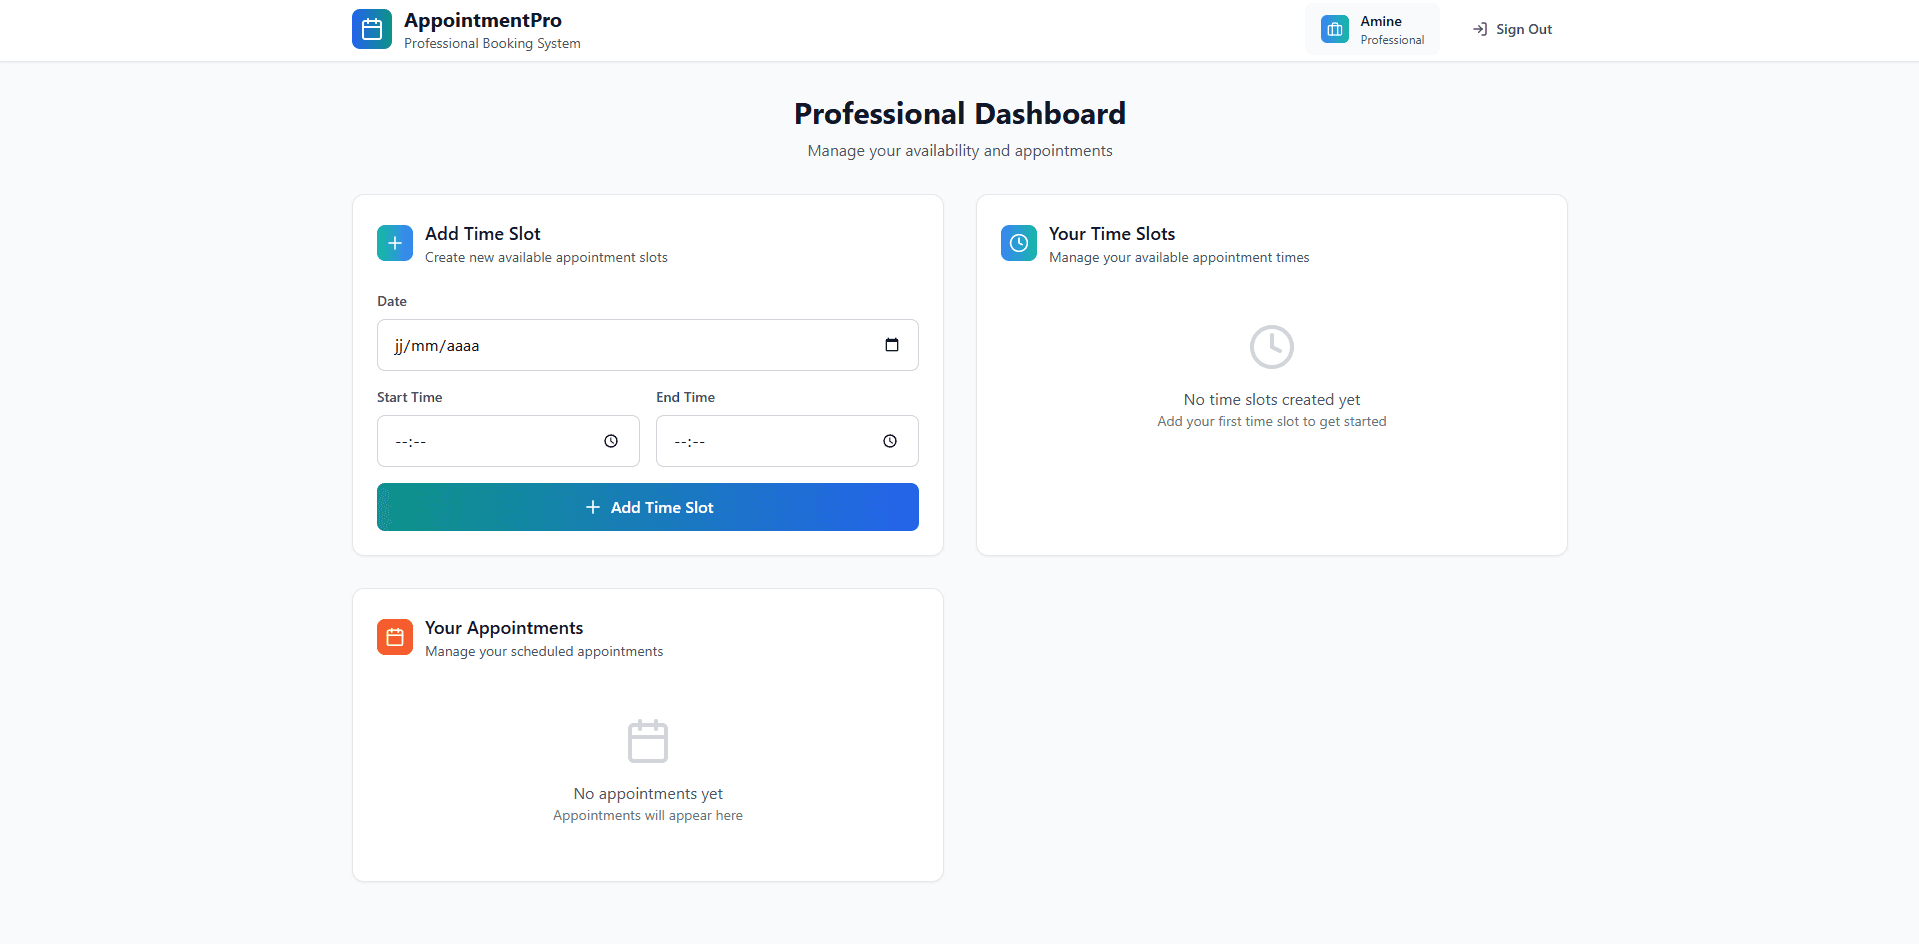Screen dimensions: 1919x944
Task: Click the AppointmentPro calendar logo icon
Action: pos(372,29)
